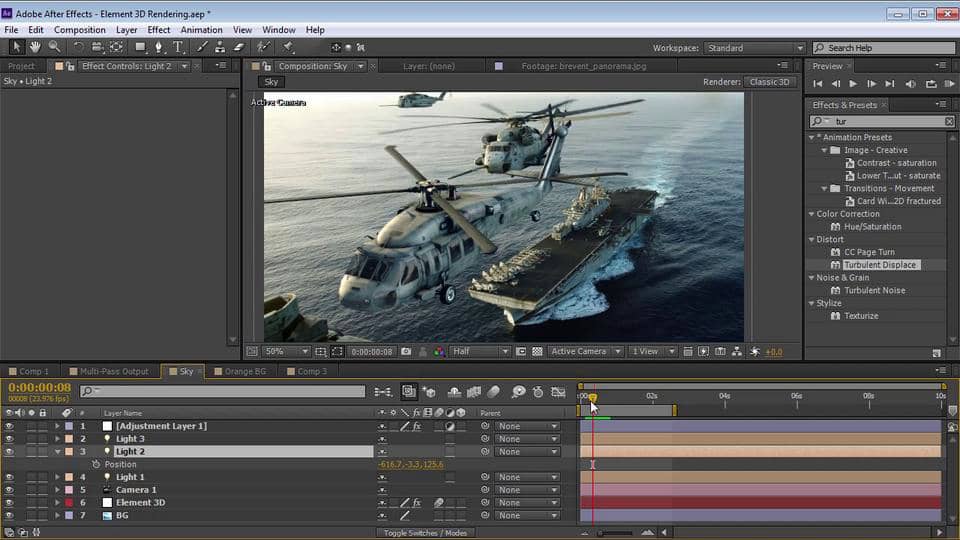Click the Light 2 Position value
This screenshot has height=540, width=960.
click(410, 465)
